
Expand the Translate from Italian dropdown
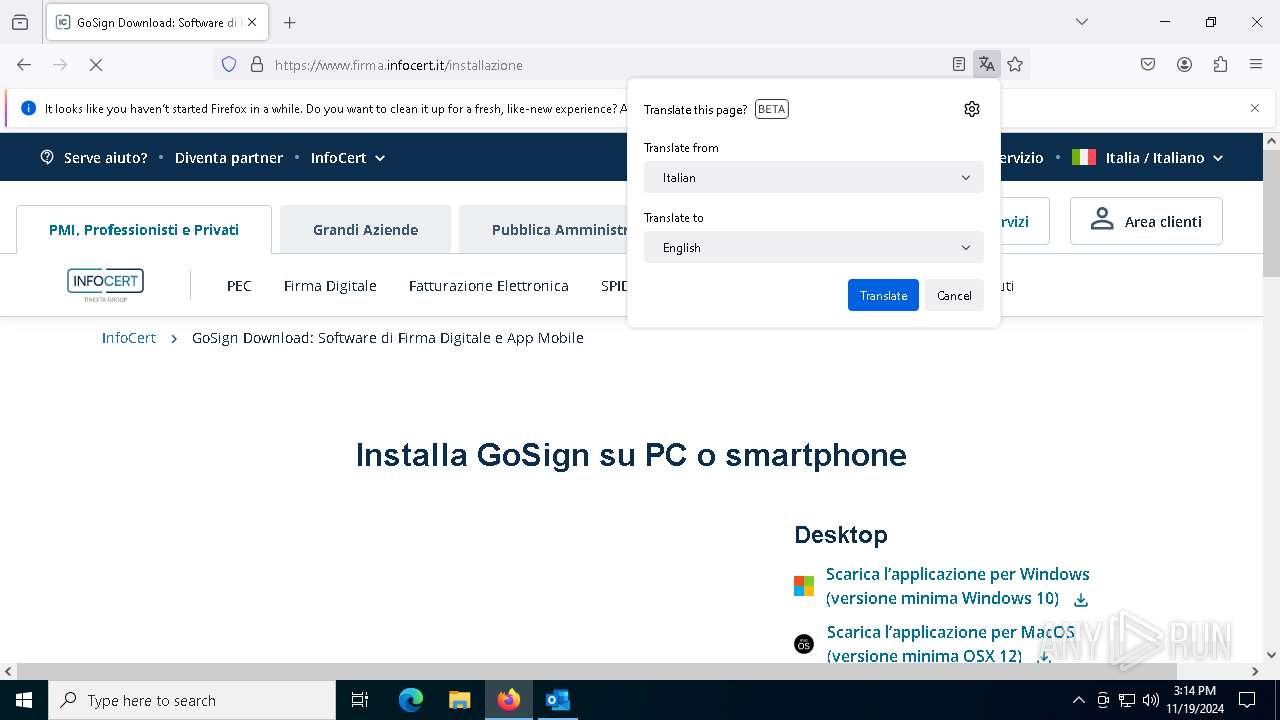click(x=814, y=177)
